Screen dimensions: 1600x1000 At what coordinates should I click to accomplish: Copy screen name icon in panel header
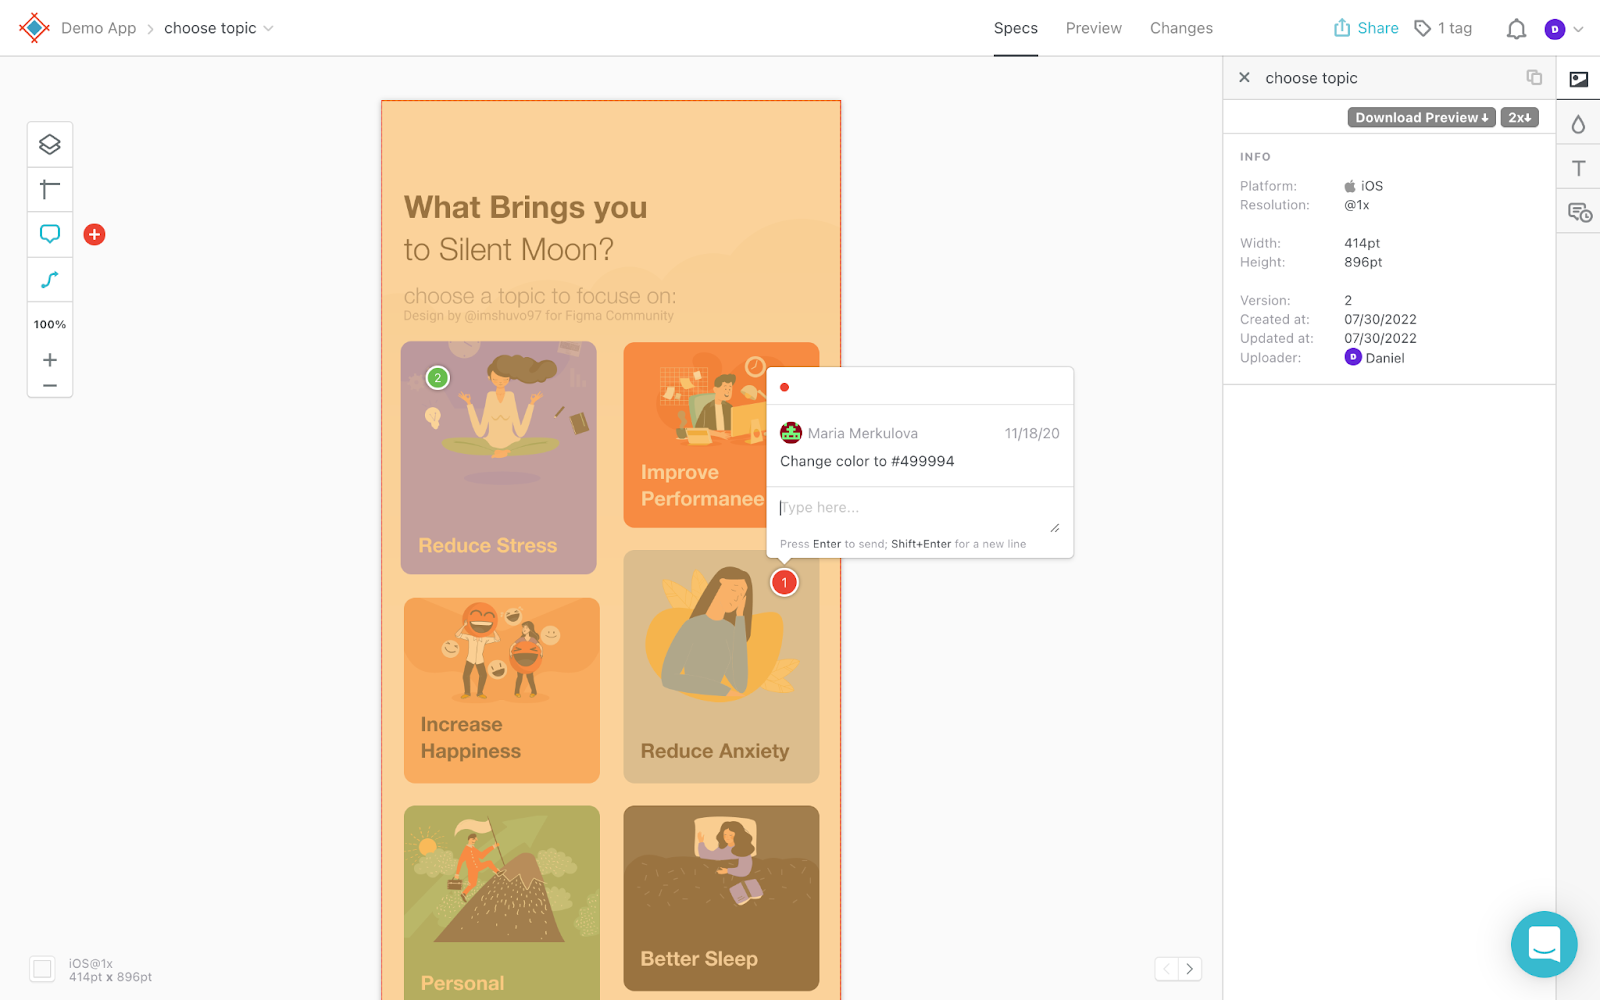tap(1534, 77)
